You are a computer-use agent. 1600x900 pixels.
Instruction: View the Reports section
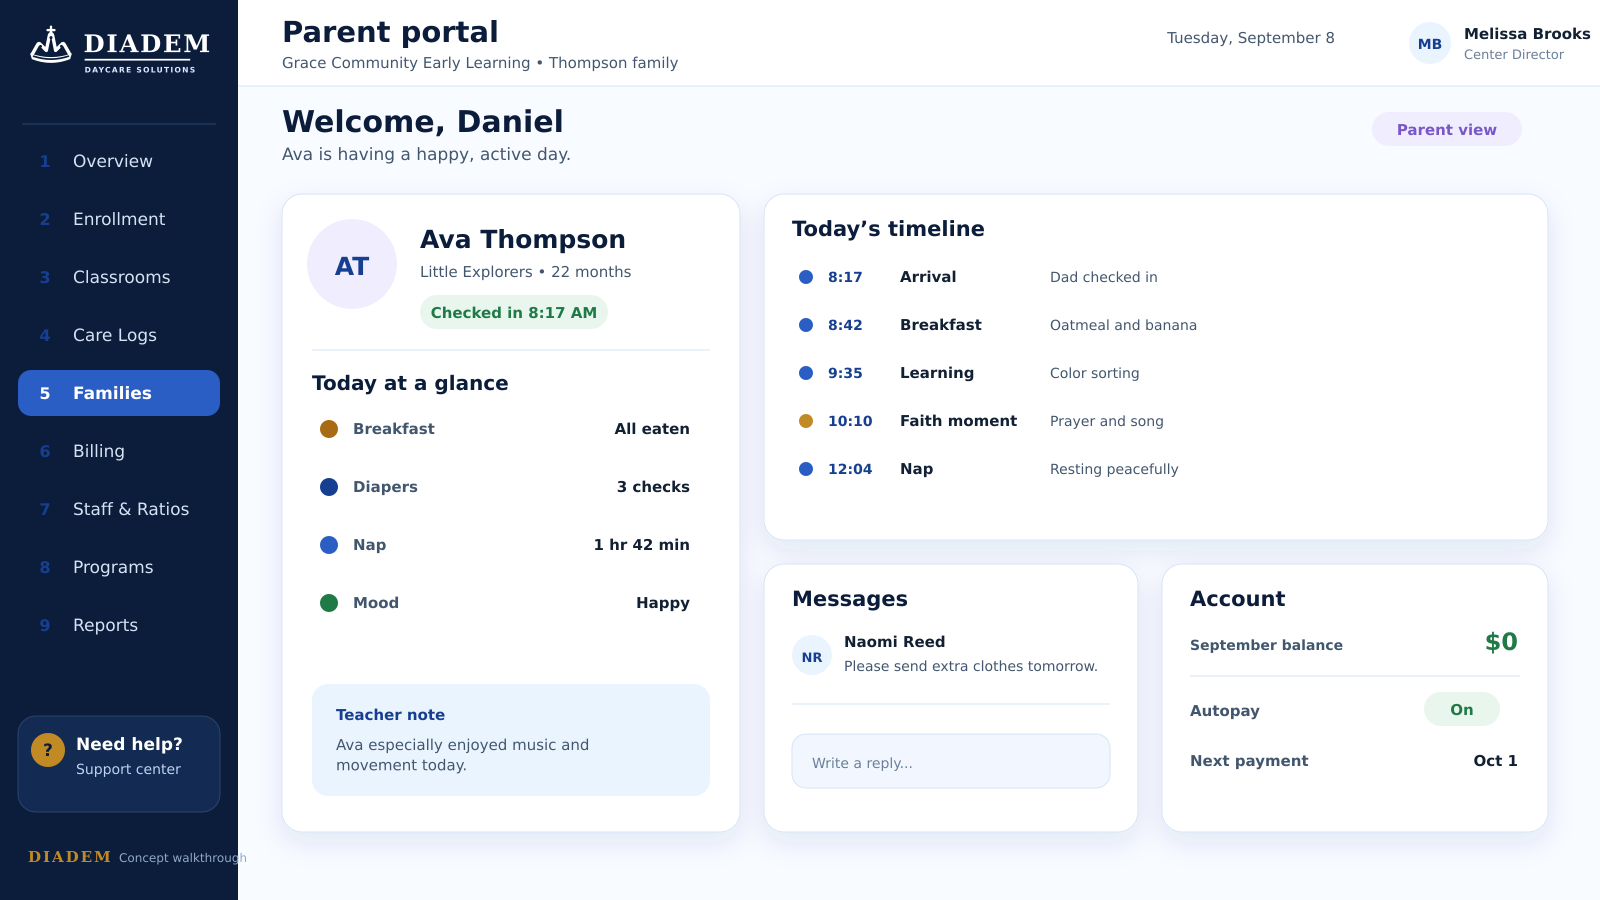(x=119, y=625)
